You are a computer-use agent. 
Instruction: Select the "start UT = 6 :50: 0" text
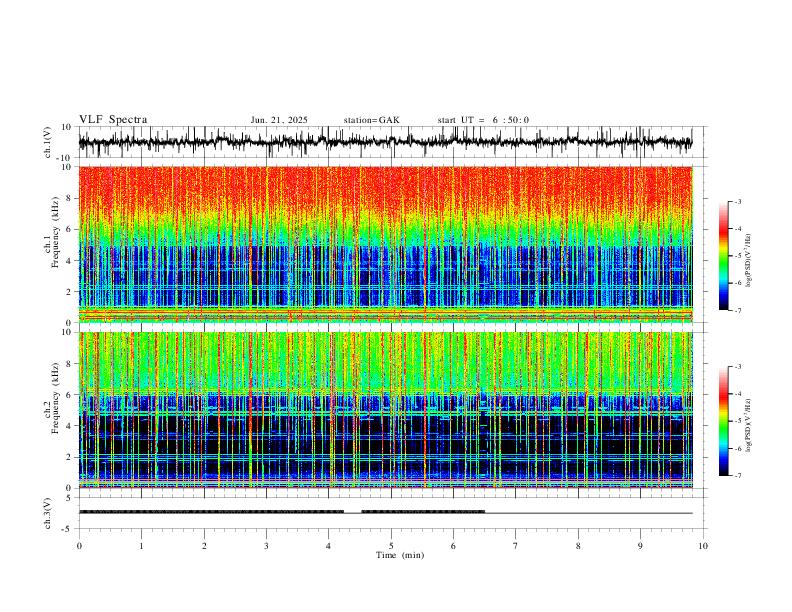pos(483,120)
